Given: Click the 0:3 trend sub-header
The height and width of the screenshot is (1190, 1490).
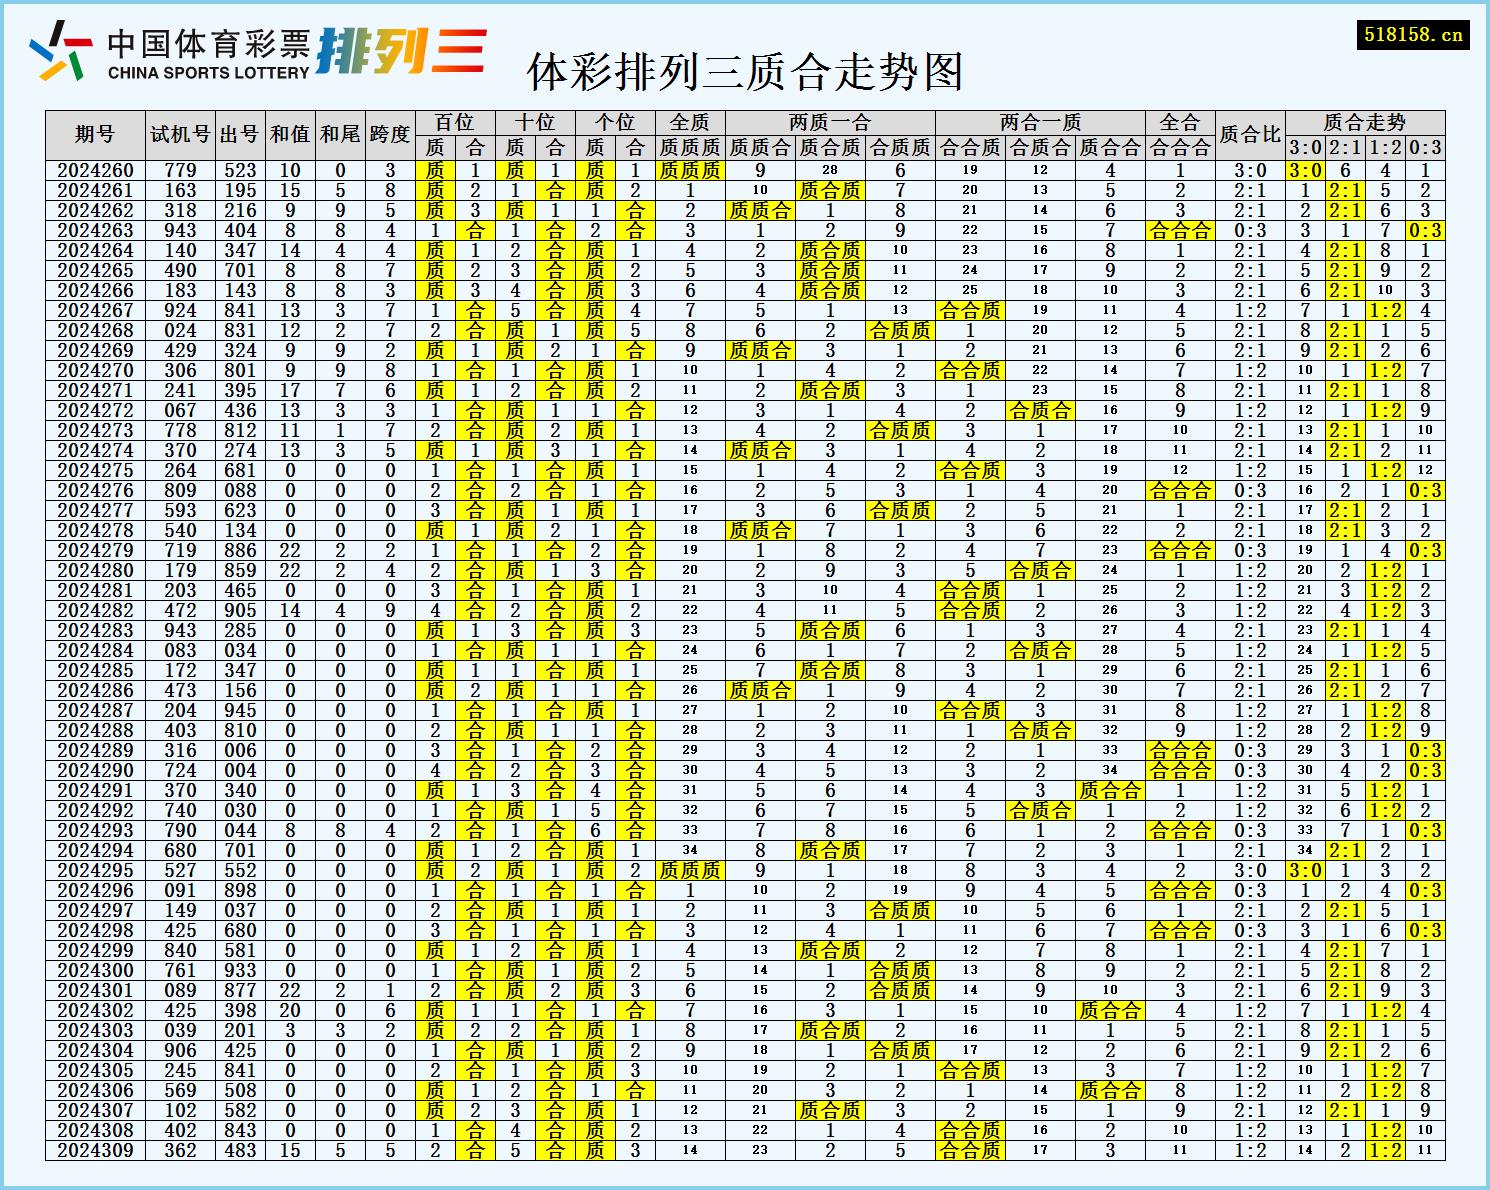Looking at the screenshot, I should coord(1425,147).
